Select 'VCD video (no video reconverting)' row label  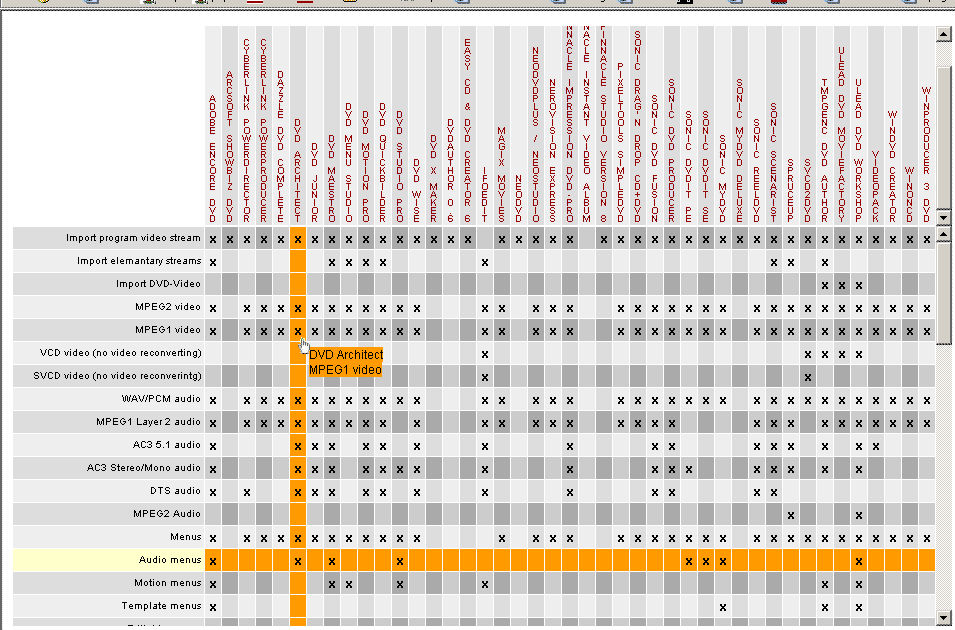(121, 353)
